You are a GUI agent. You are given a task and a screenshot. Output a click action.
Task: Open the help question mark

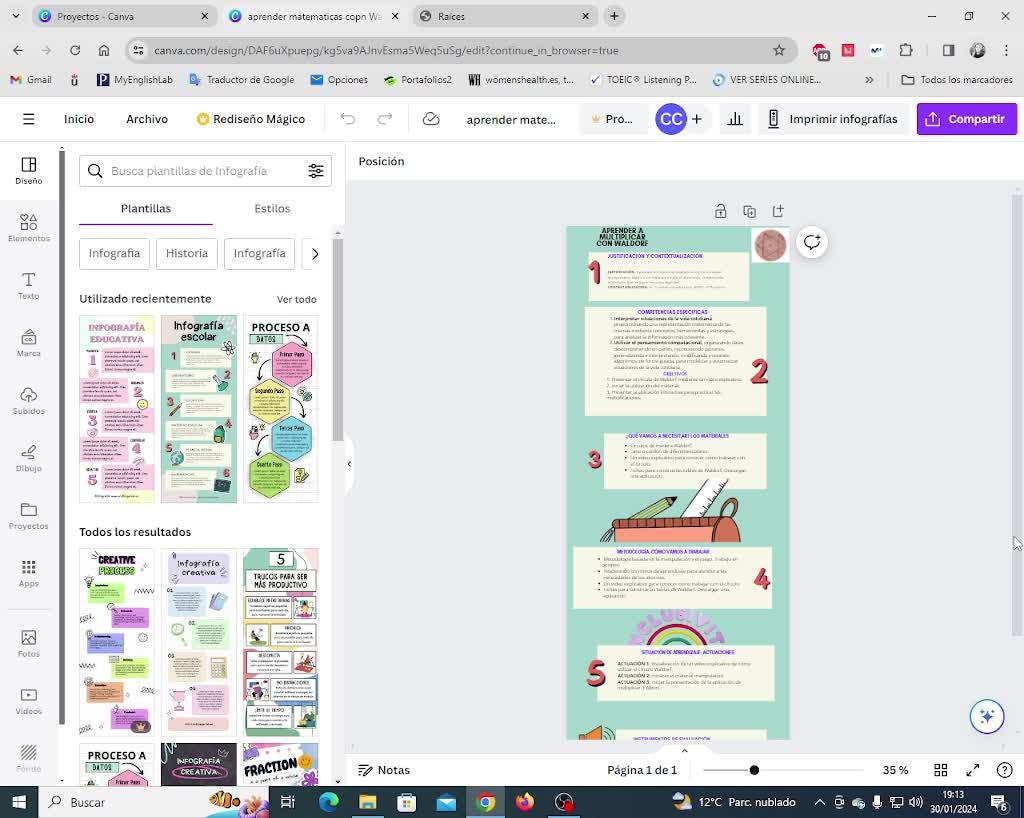tap(1004, 770)
